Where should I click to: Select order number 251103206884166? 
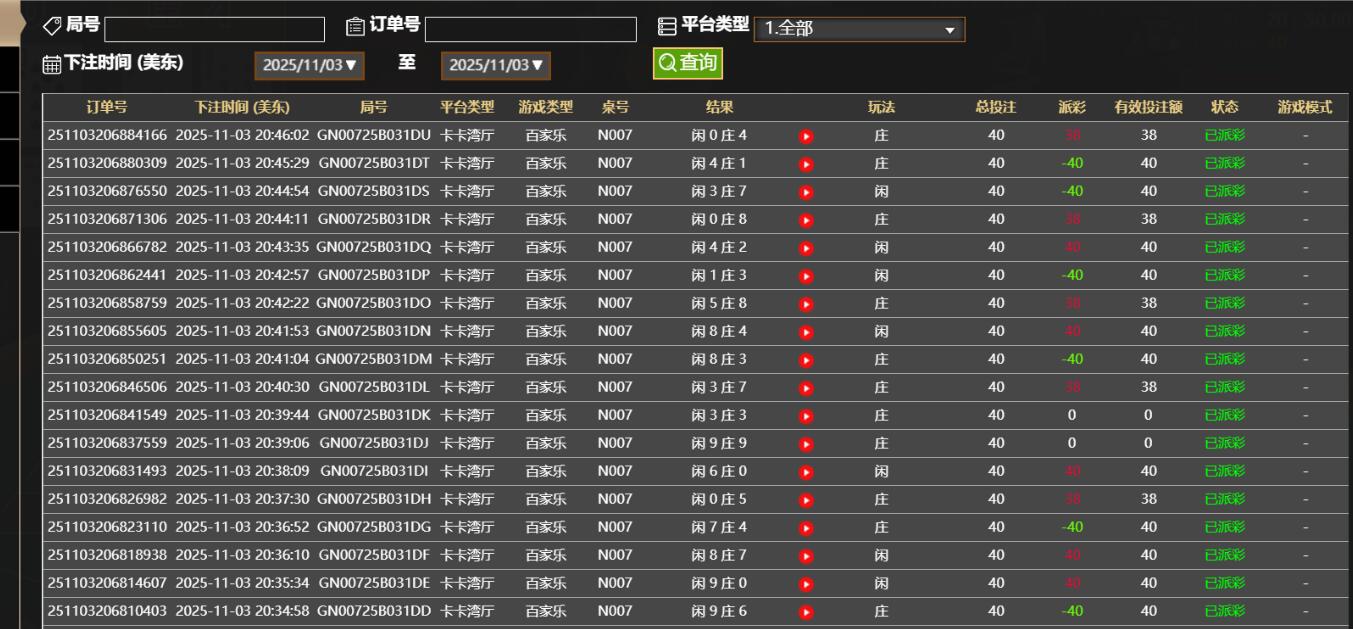point(107,135)
